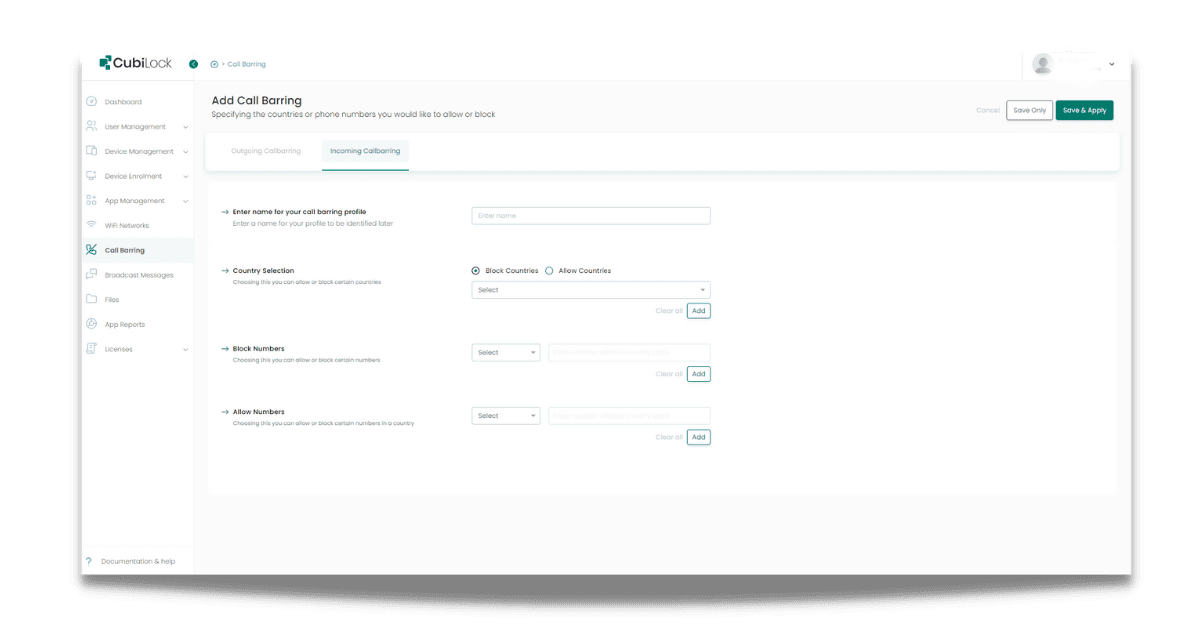Click the CubiLock logo
Screen dimensions: 1200x628
[x=135, y=63]
